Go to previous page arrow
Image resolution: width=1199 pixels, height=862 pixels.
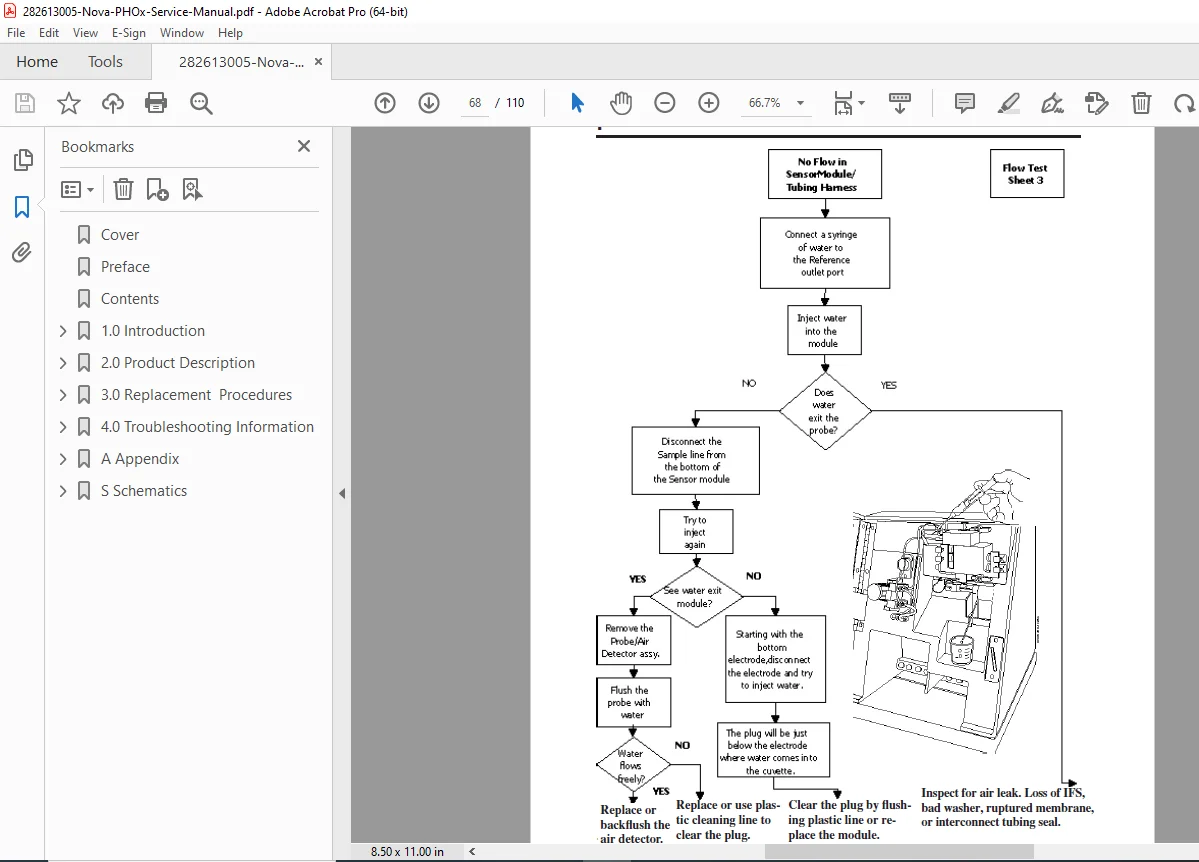point(385,103)
